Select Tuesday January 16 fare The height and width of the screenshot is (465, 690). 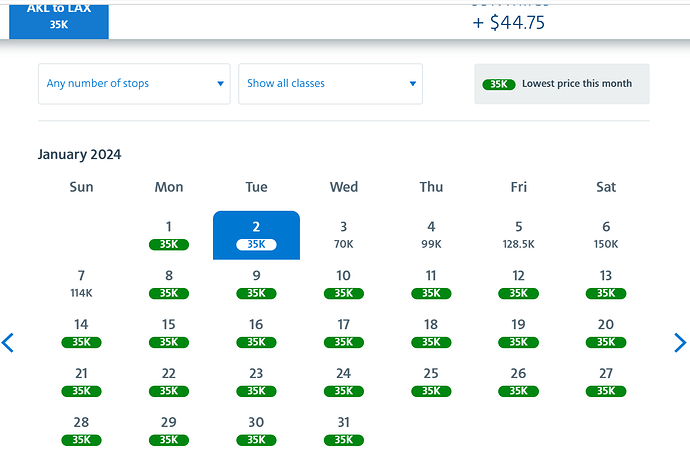point(256,332)
